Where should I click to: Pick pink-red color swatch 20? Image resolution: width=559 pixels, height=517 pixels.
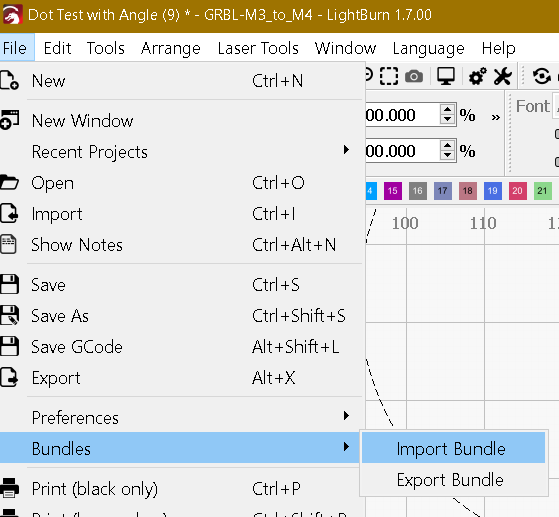[x=518, y=191]
